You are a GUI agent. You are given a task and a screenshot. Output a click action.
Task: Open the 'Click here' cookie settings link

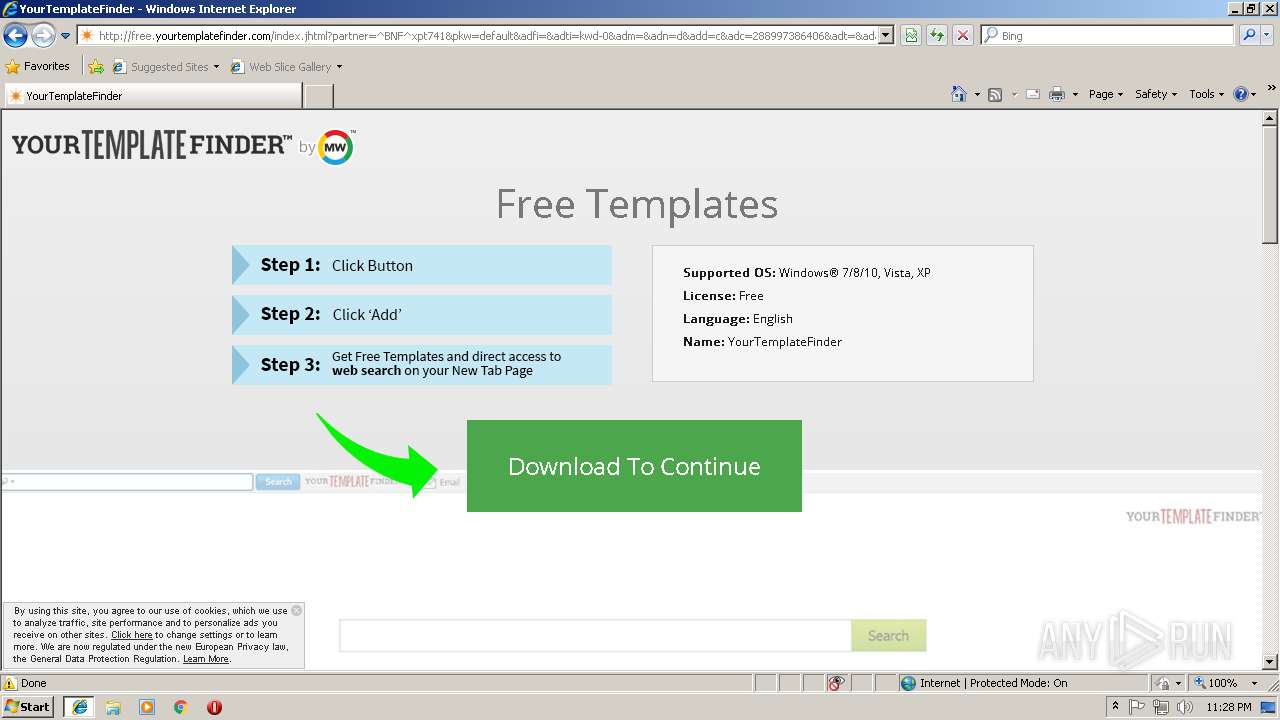pos(132,635)
